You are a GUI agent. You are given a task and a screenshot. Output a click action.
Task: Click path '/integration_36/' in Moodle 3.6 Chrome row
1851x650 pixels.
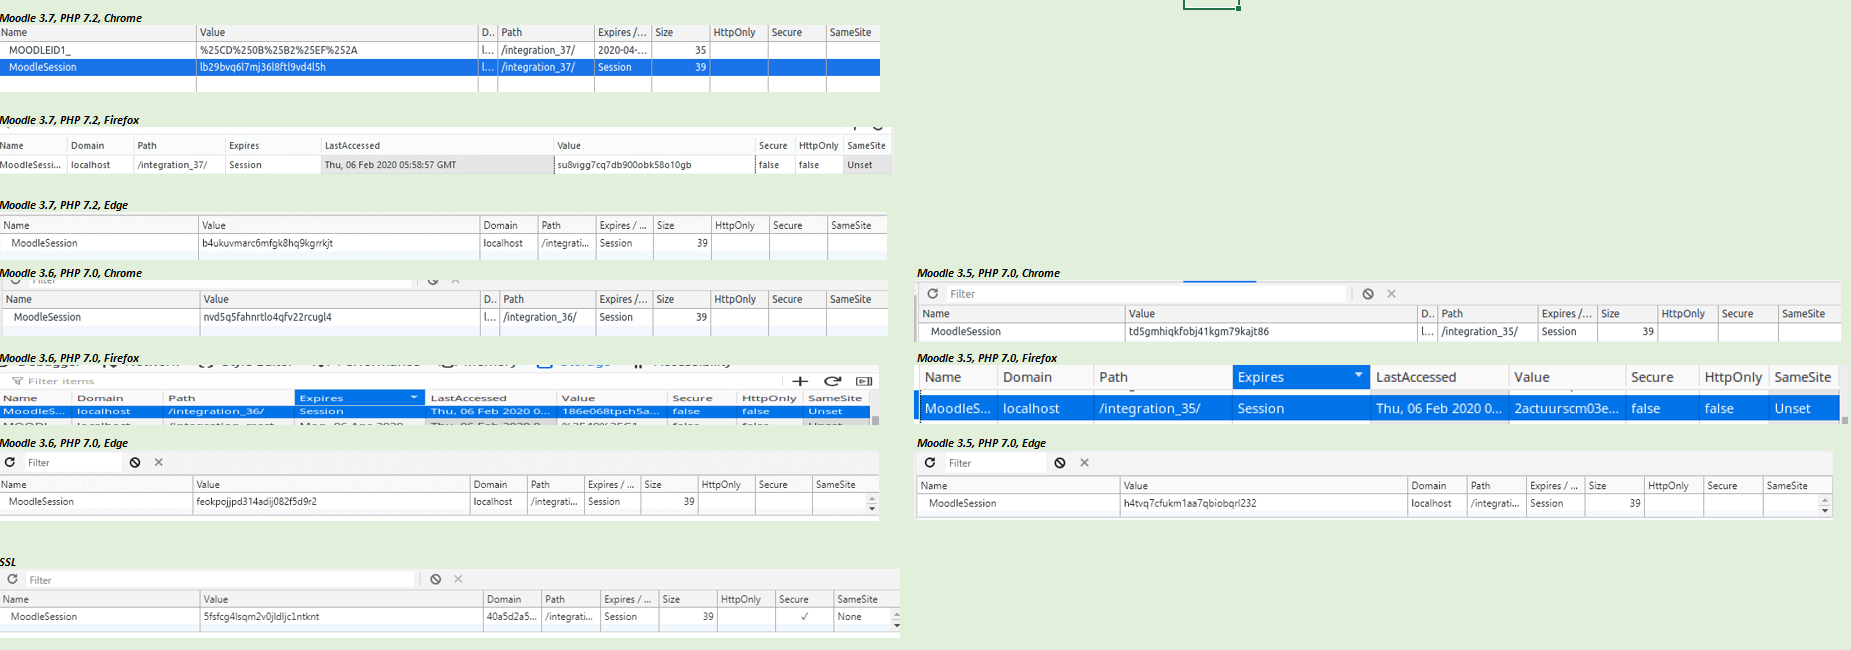coord(540,317)
